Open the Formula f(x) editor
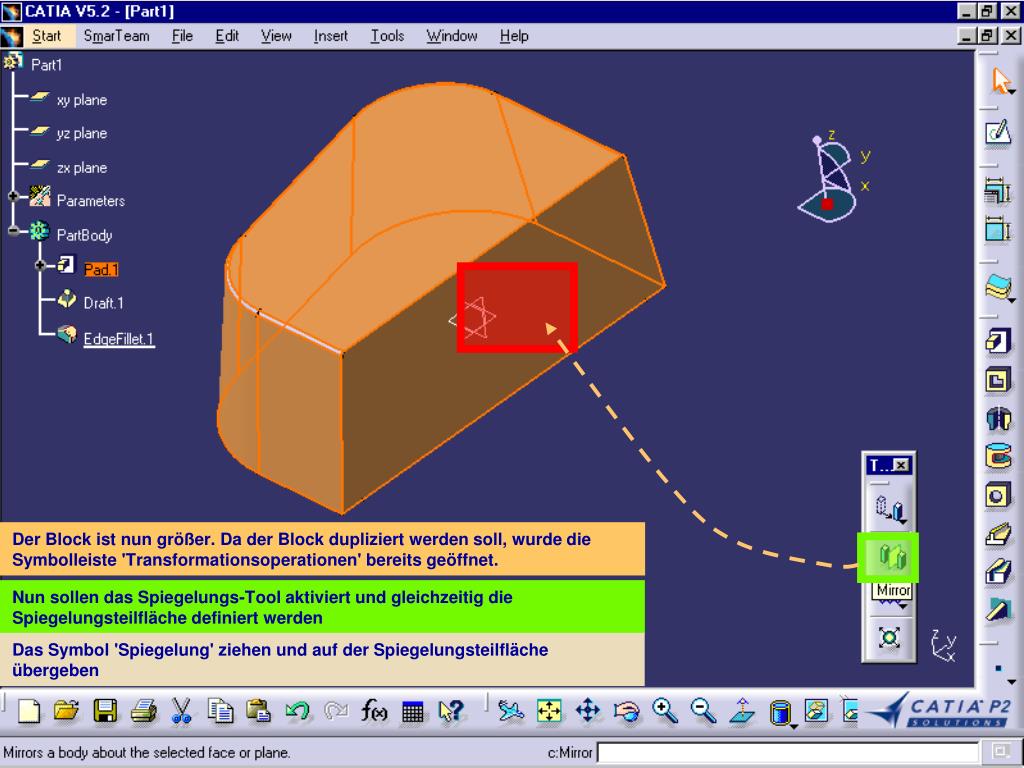 pos(374,711)
